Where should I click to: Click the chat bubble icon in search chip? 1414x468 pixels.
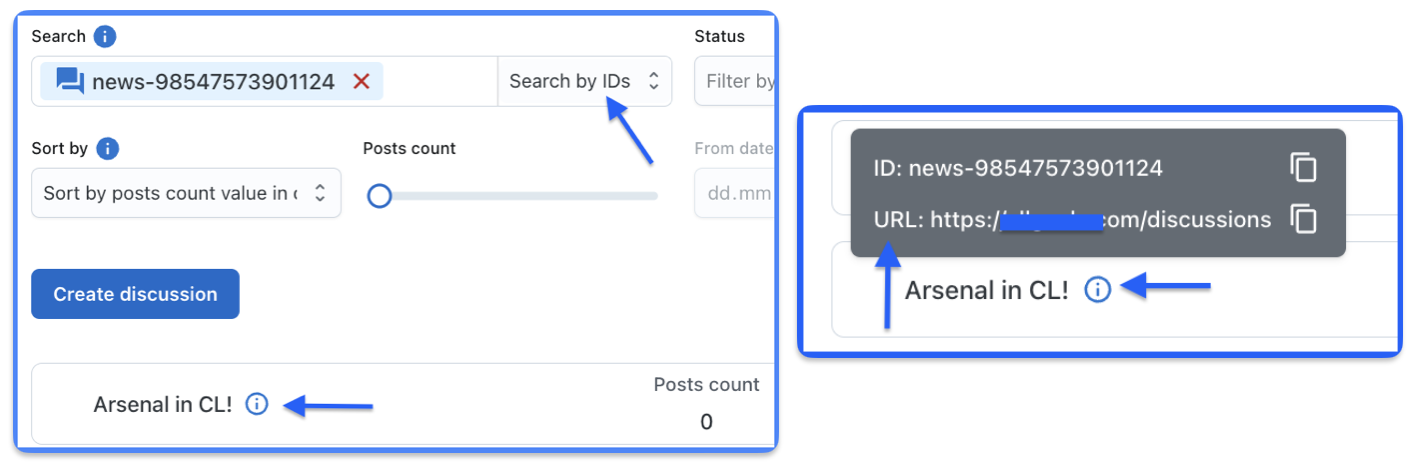[70, 82]
